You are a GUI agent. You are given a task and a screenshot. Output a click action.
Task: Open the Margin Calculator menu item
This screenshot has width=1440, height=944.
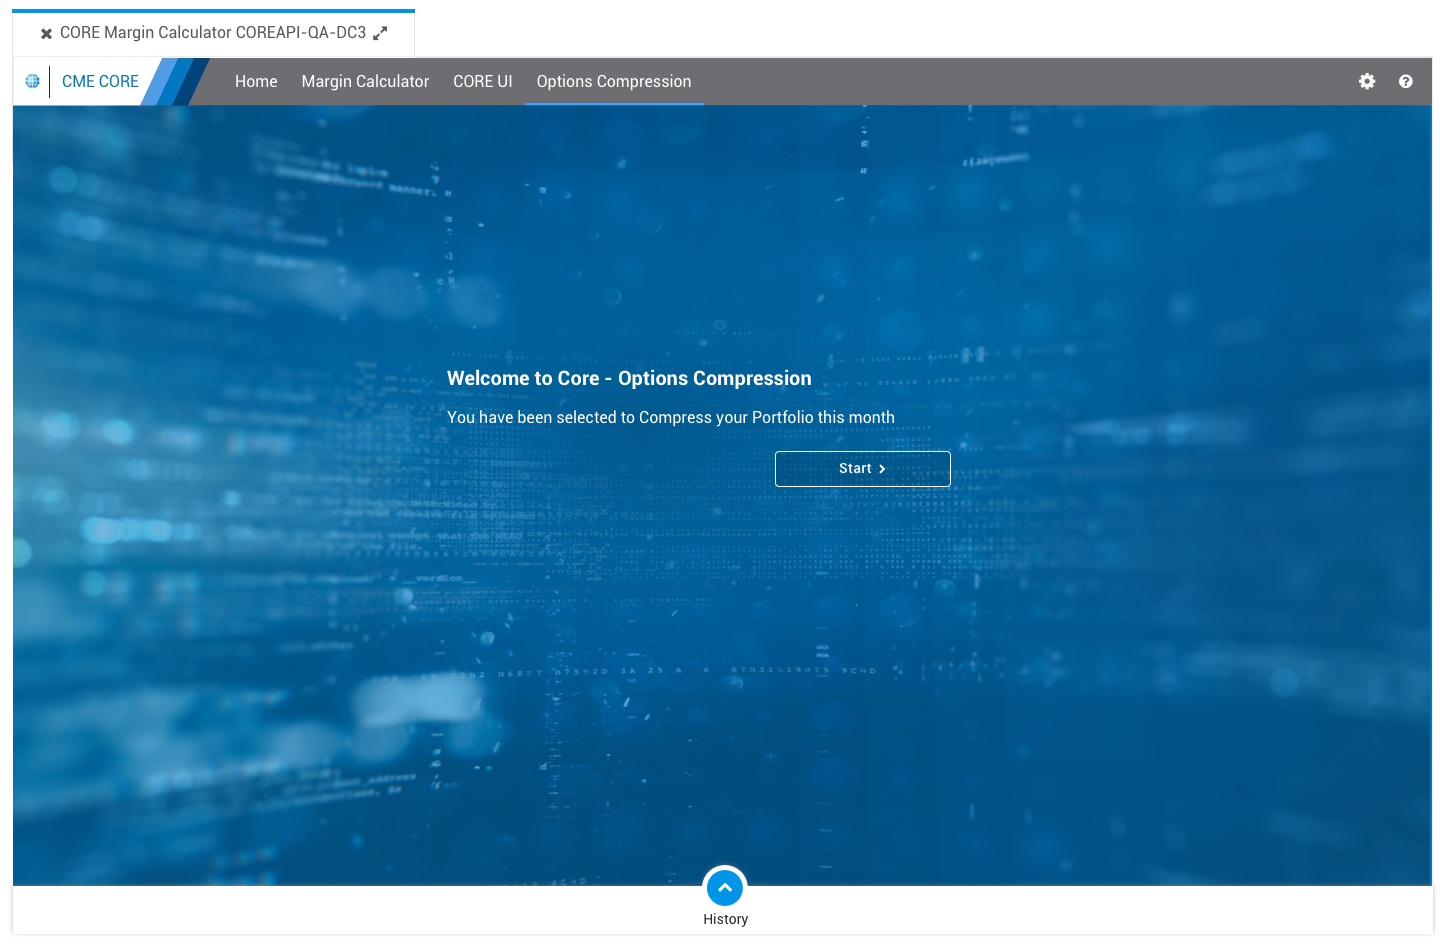[365, 81]
